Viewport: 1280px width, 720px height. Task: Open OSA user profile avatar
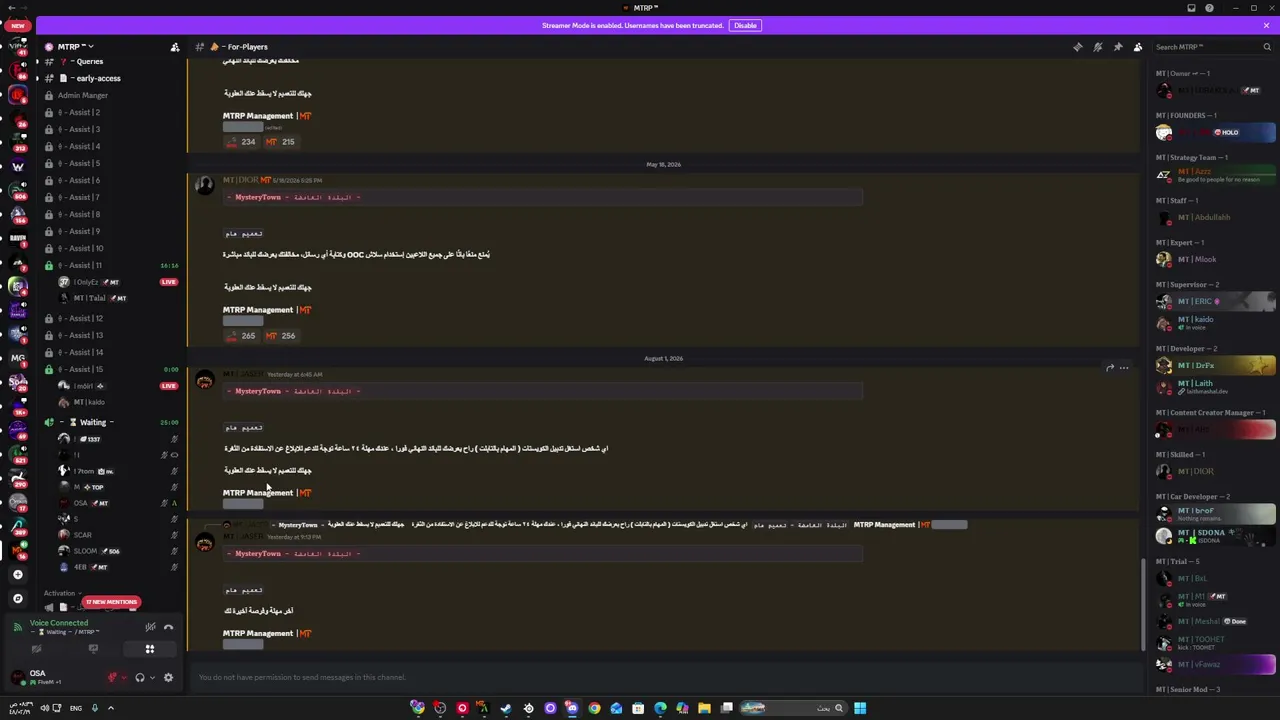(18, 677)
